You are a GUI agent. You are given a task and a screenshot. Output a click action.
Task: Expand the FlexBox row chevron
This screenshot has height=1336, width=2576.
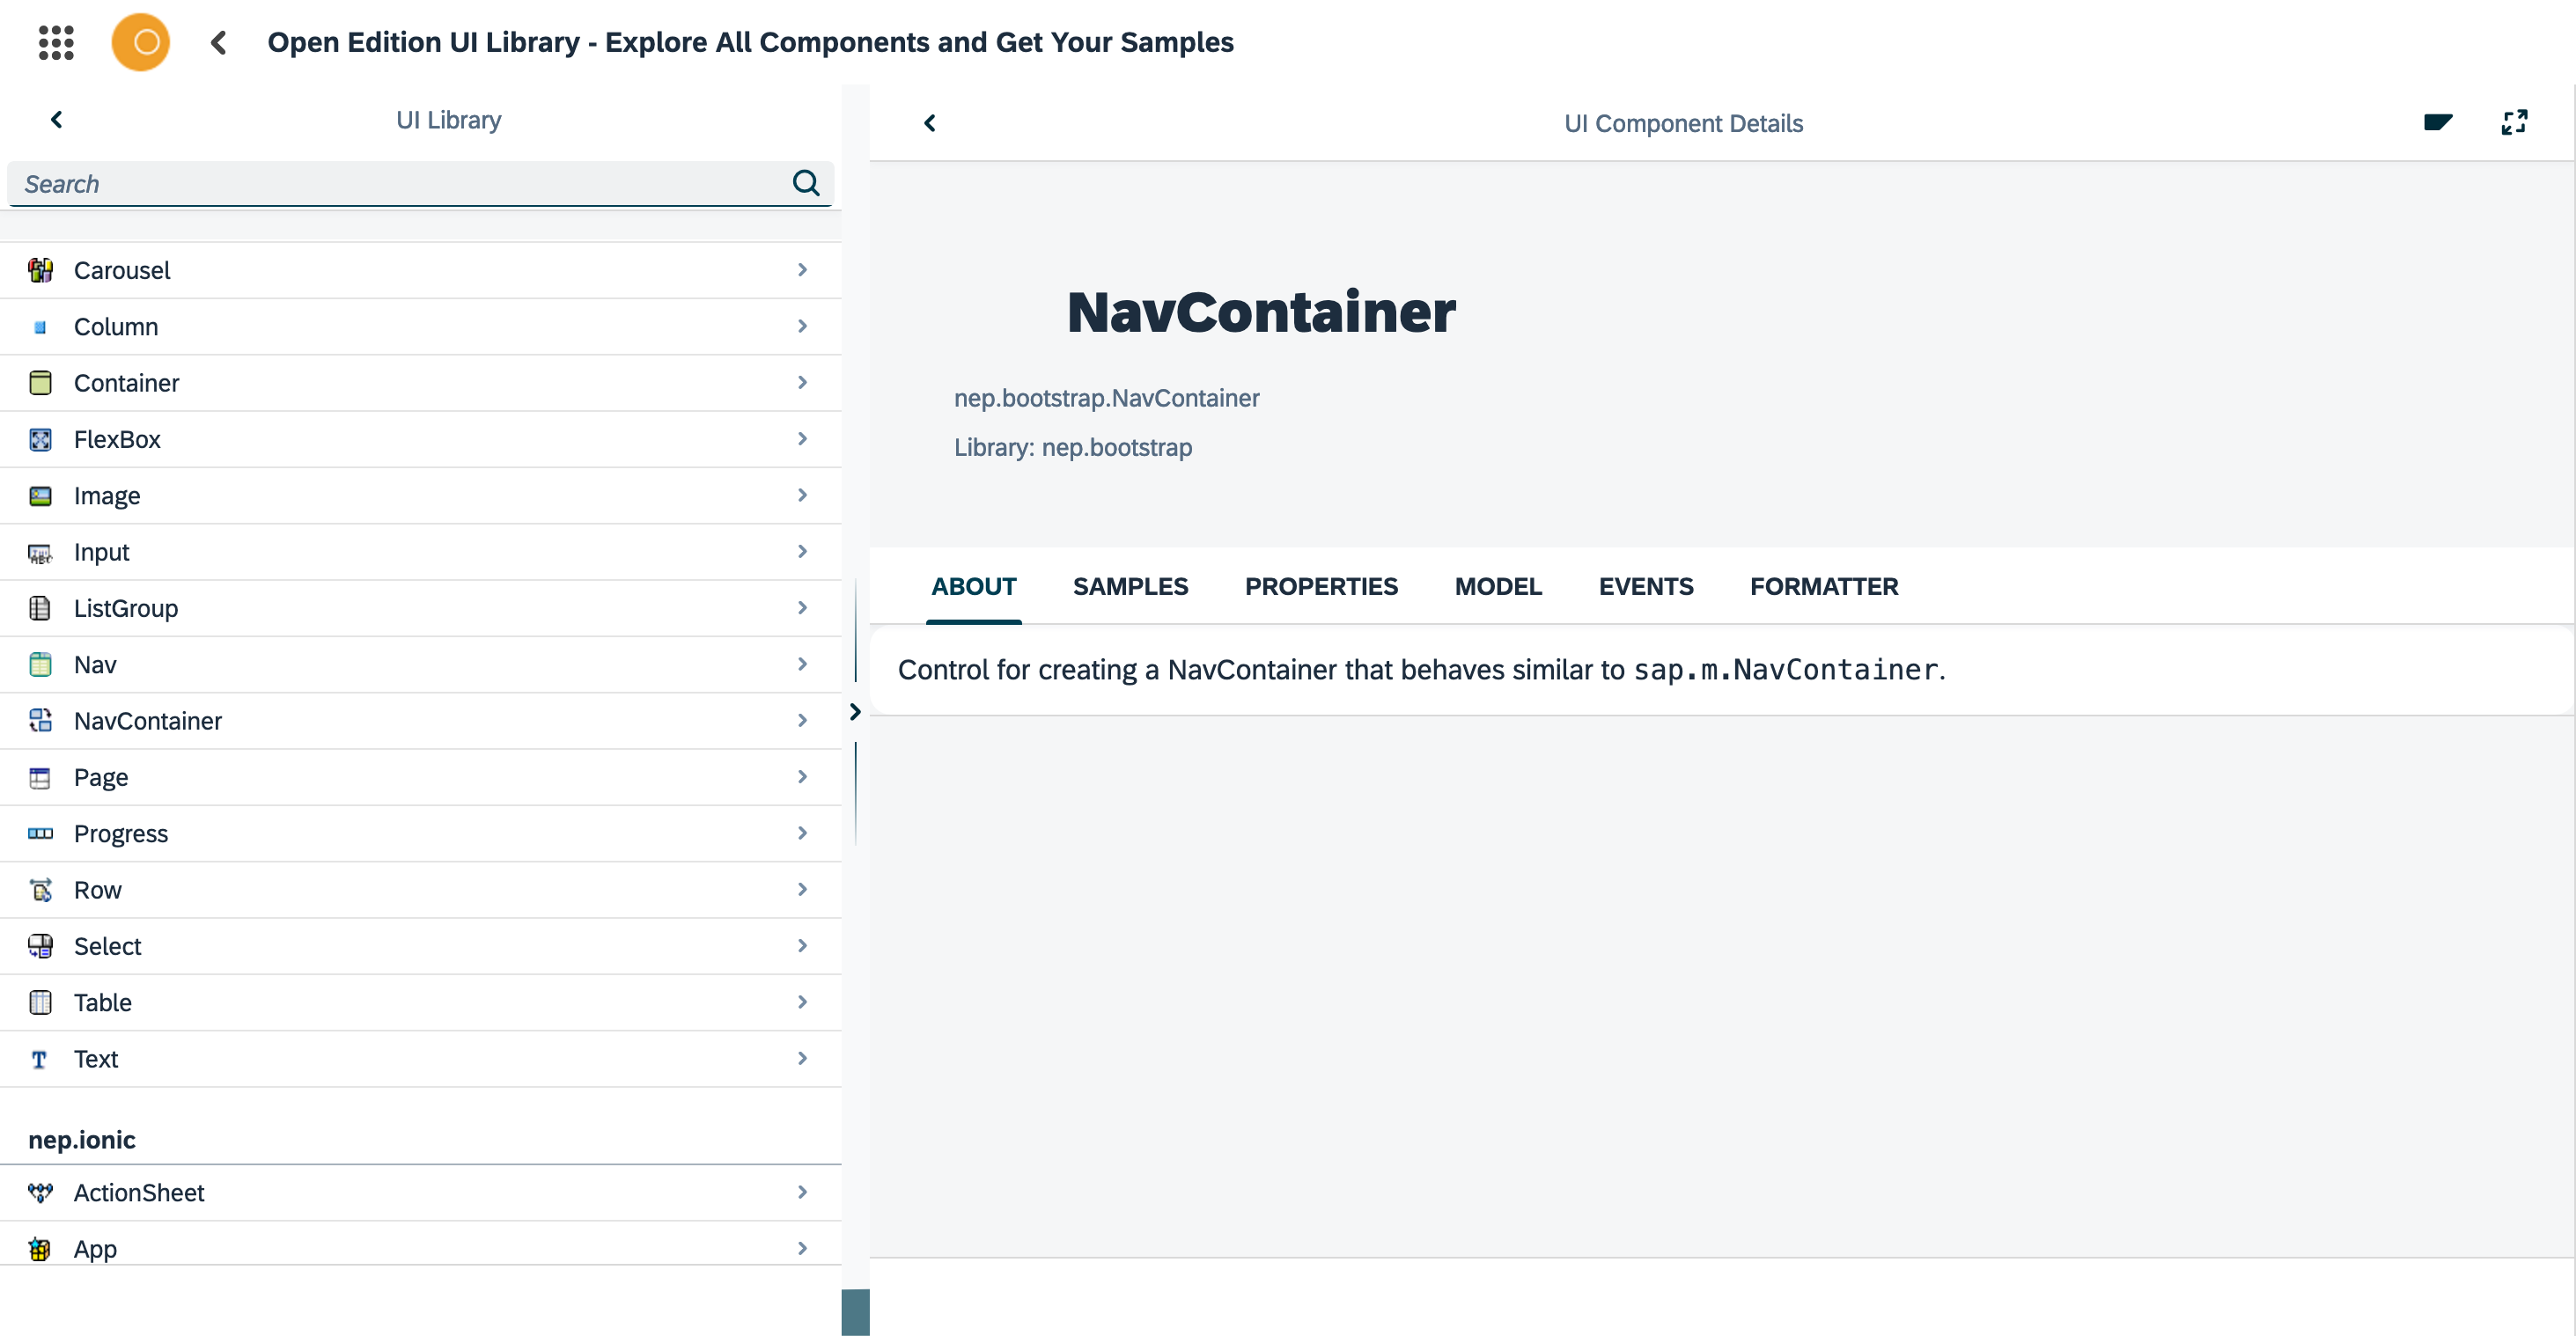click(x=802, y=439)
